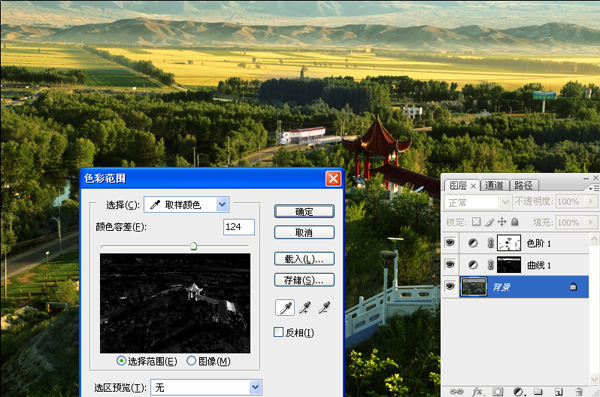This screenshot has width=600, height=397.
Task: Click the lock all padlock icon
Action: (515, 222)
